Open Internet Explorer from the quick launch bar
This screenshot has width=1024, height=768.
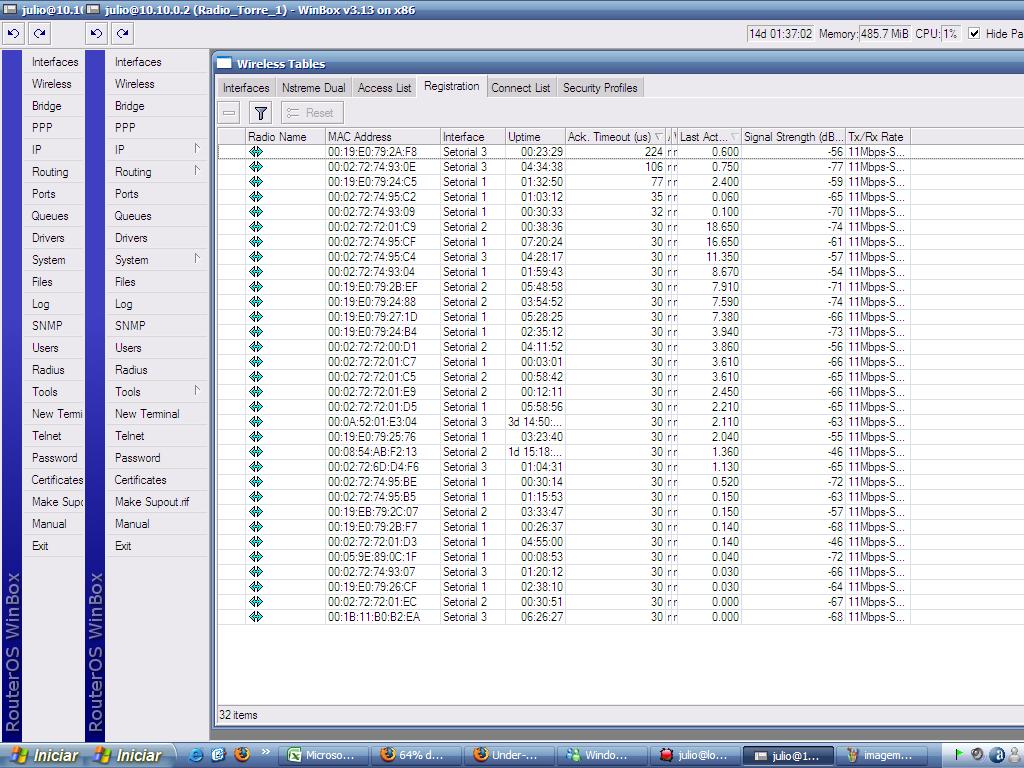196,754
